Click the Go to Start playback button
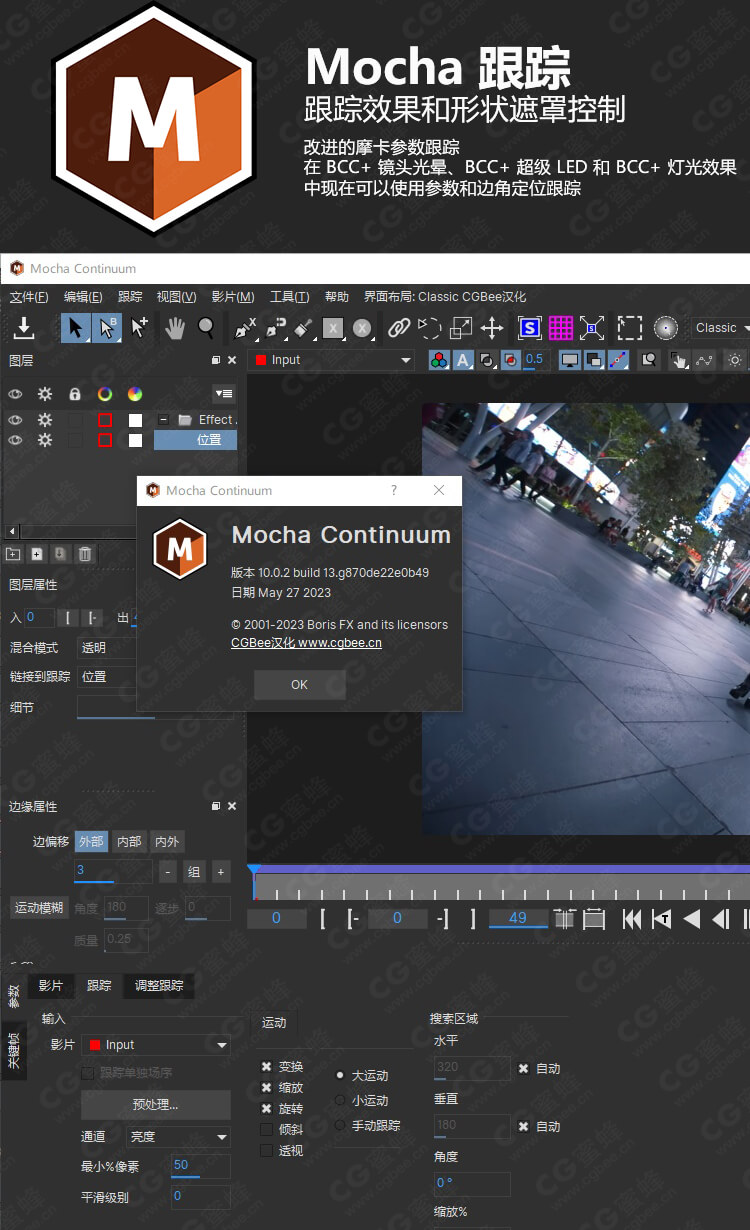Image resolution: width=750 pixels, height=1230 pixels. [x=632, y=918]
